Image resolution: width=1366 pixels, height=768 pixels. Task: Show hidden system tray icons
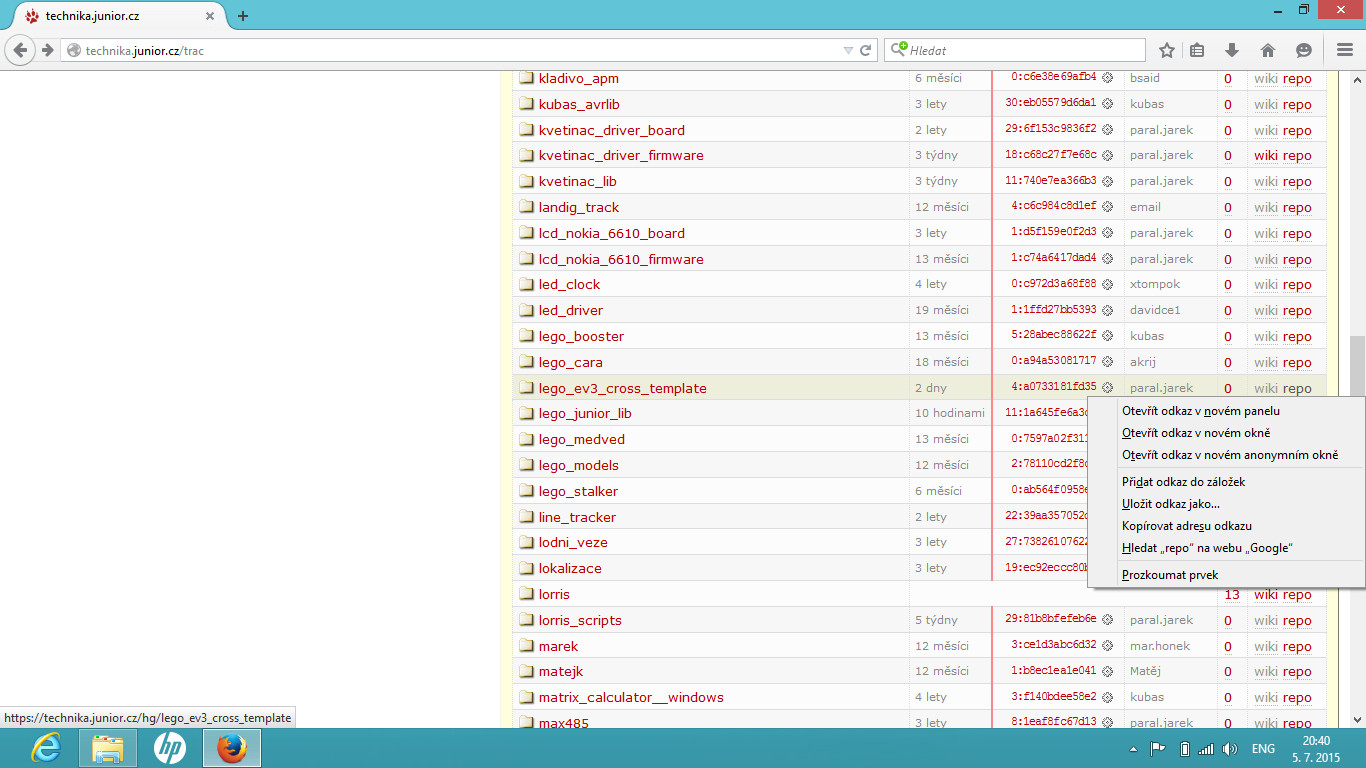(x=1133, y=749)
